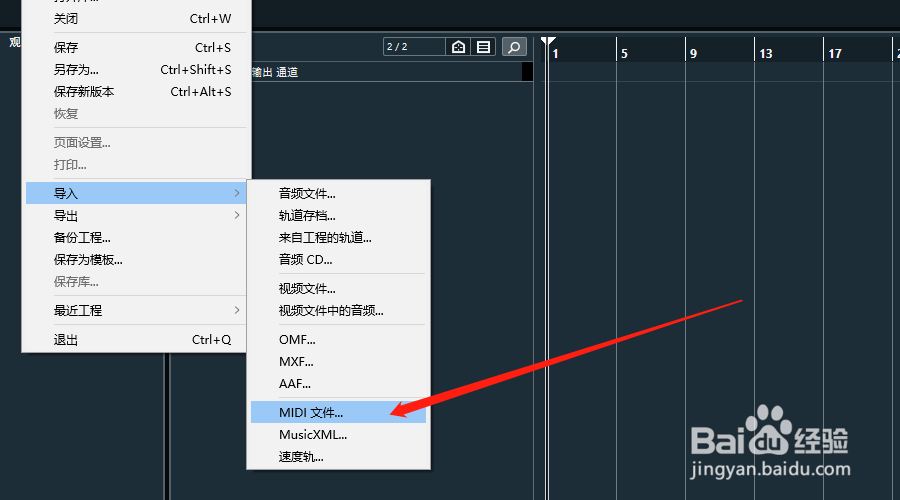Open the 导入 submenu entry
This screenshot has height=500, width=900.
point(136,193)
